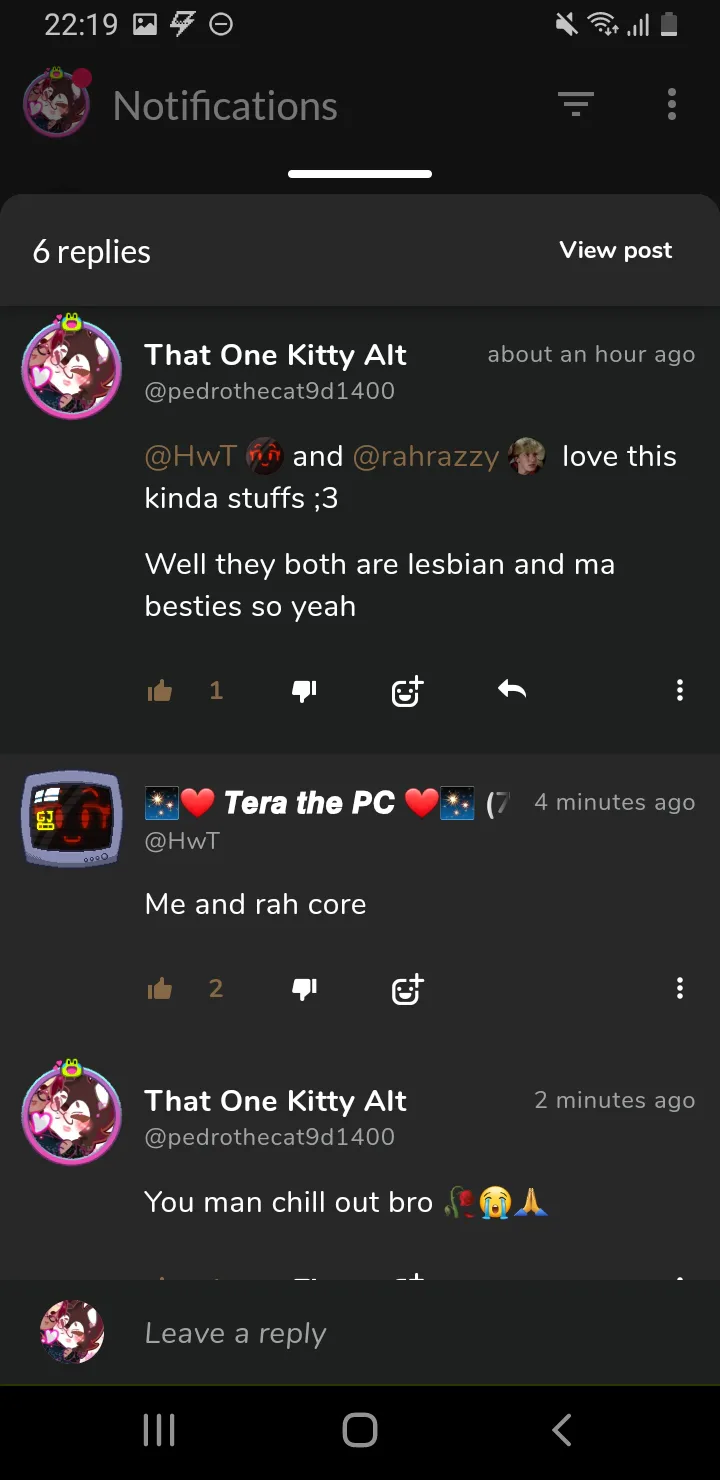This screenshot has height=1480, width=720.
Task: Add reaction to the first comment
Action: click(x=407, y=690)
